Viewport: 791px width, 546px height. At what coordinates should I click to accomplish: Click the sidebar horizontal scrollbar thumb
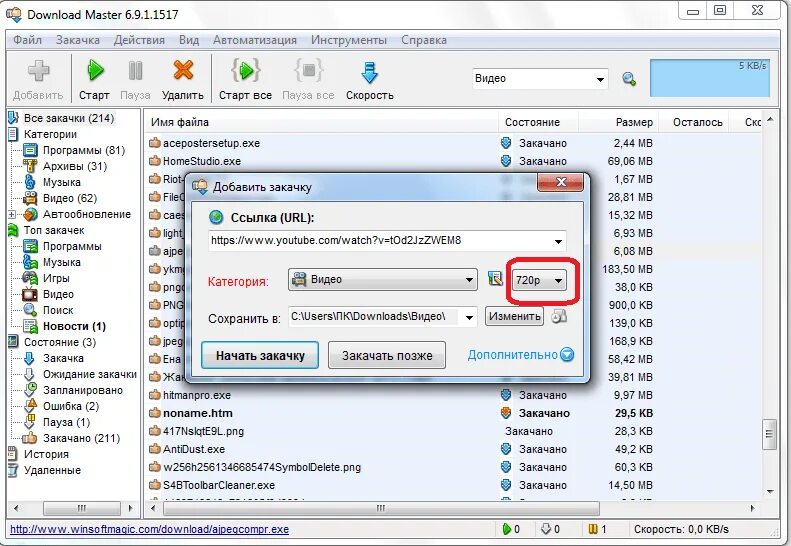coord(82,508)
